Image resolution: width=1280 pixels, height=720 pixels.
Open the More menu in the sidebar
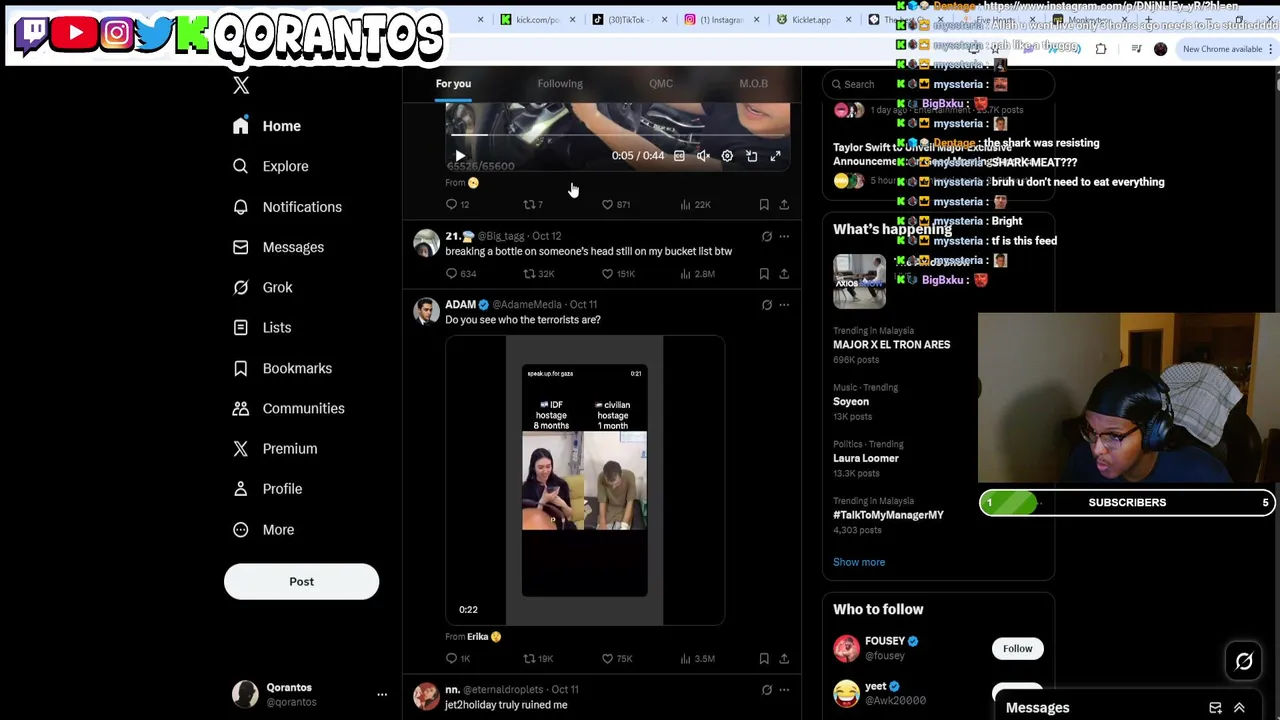(265, 529)
